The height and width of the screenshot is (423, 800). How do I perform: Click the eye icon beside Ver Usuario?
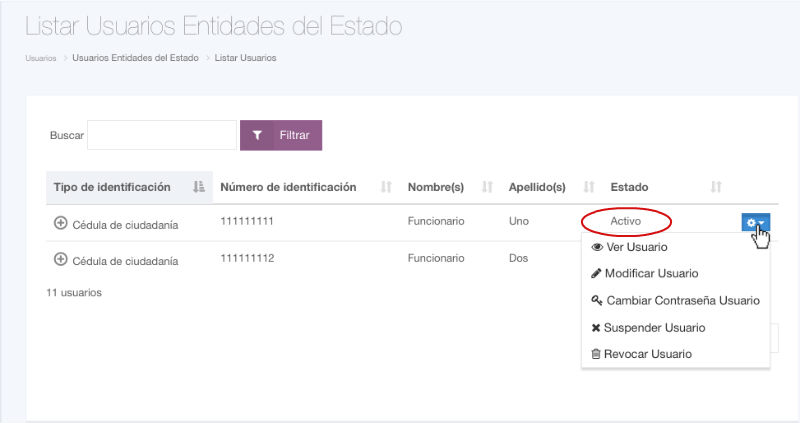coord(597,247)
